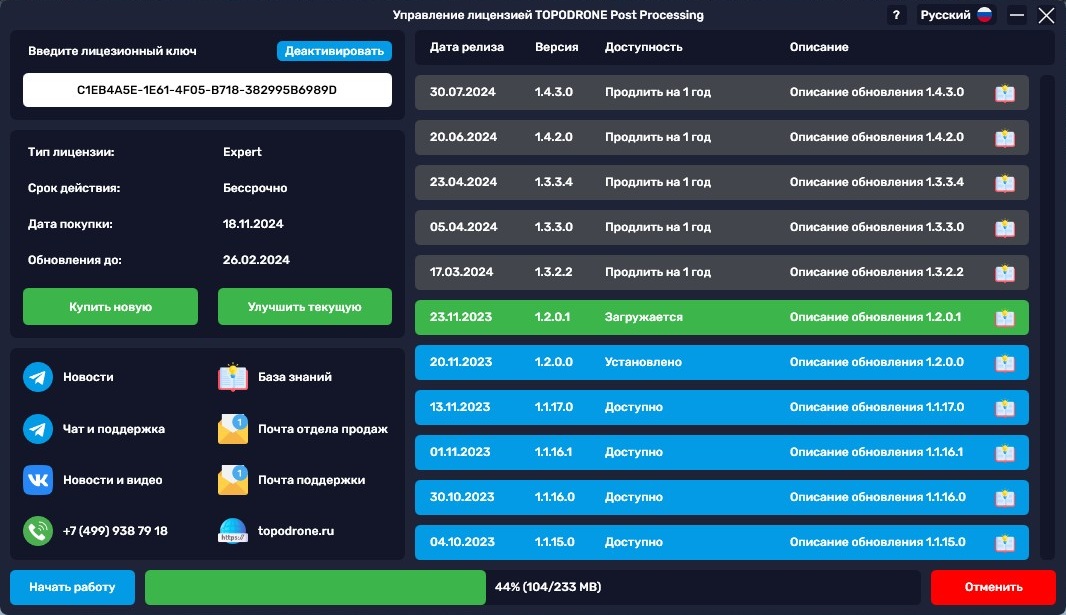Open the Telegram icon beside Новости

[x=38, y=377]
